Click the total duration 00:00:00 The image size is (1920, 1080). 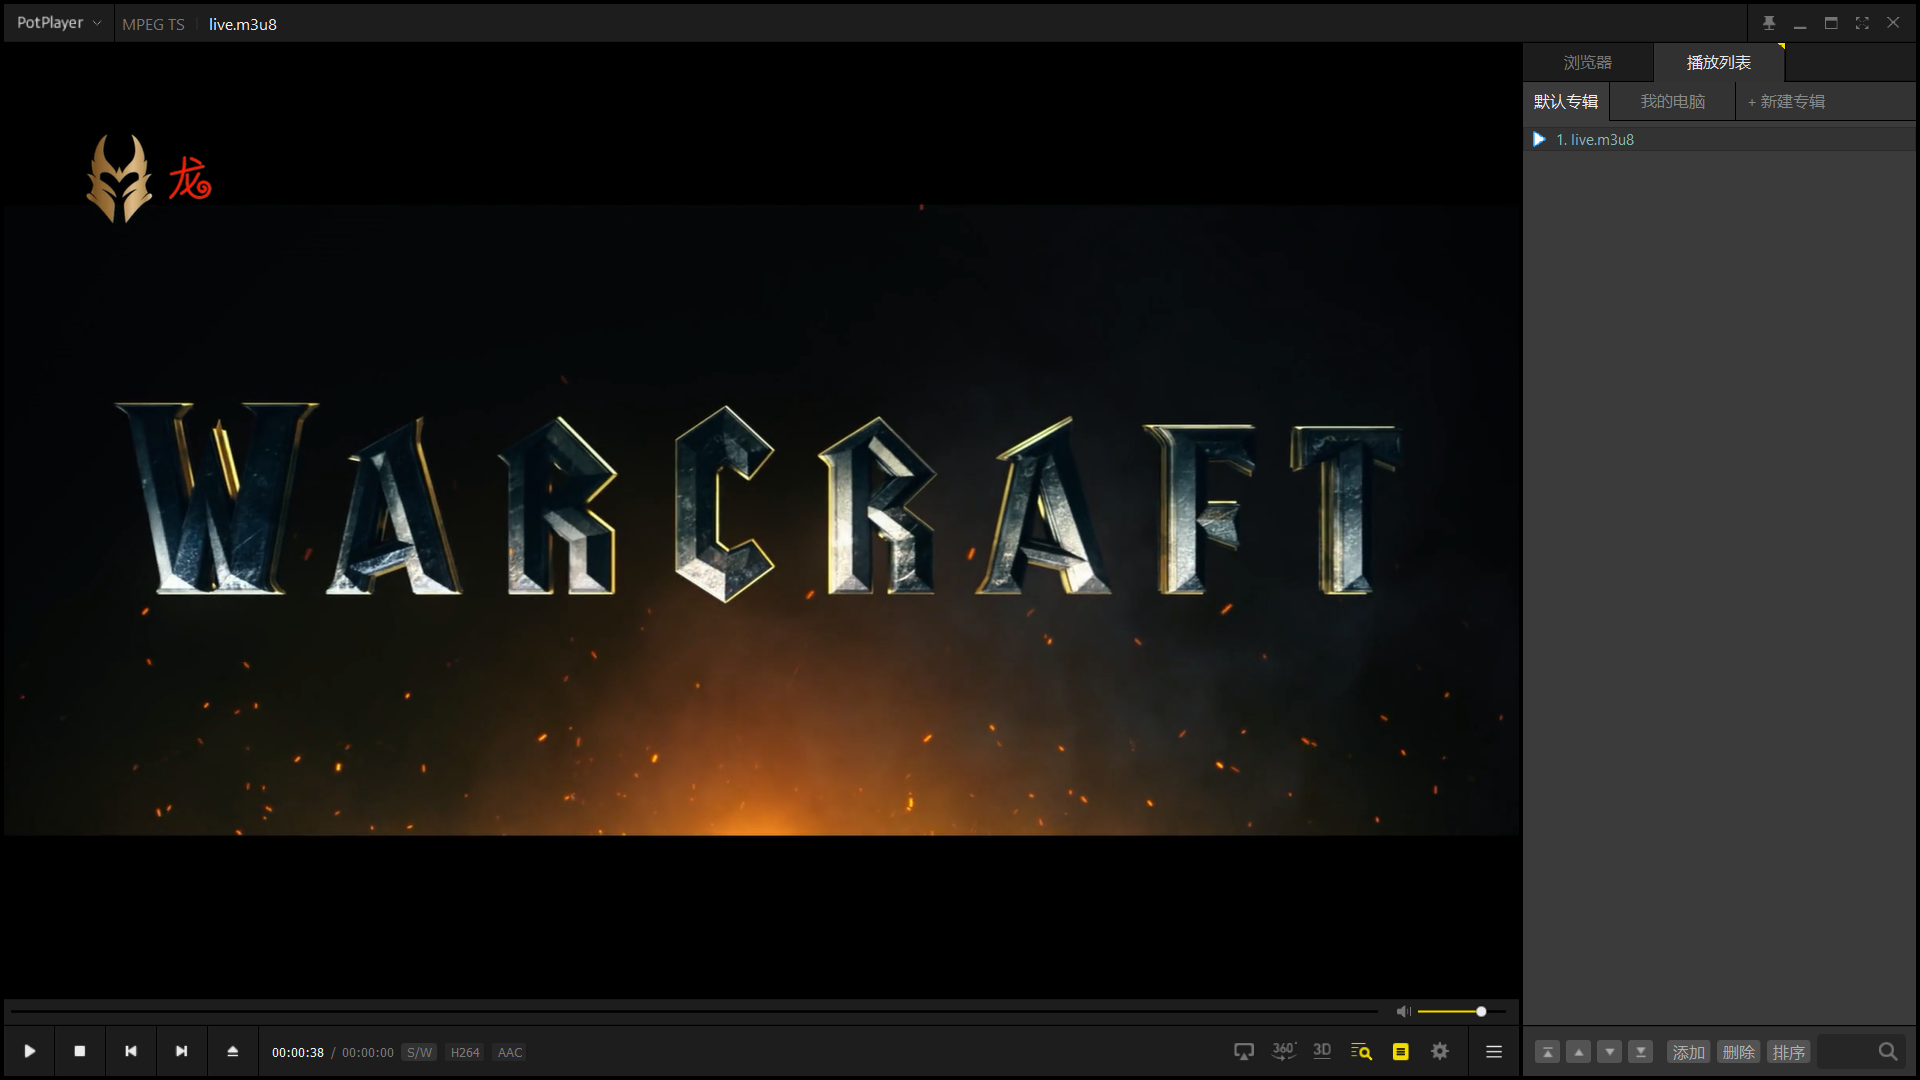[368, 1052]
